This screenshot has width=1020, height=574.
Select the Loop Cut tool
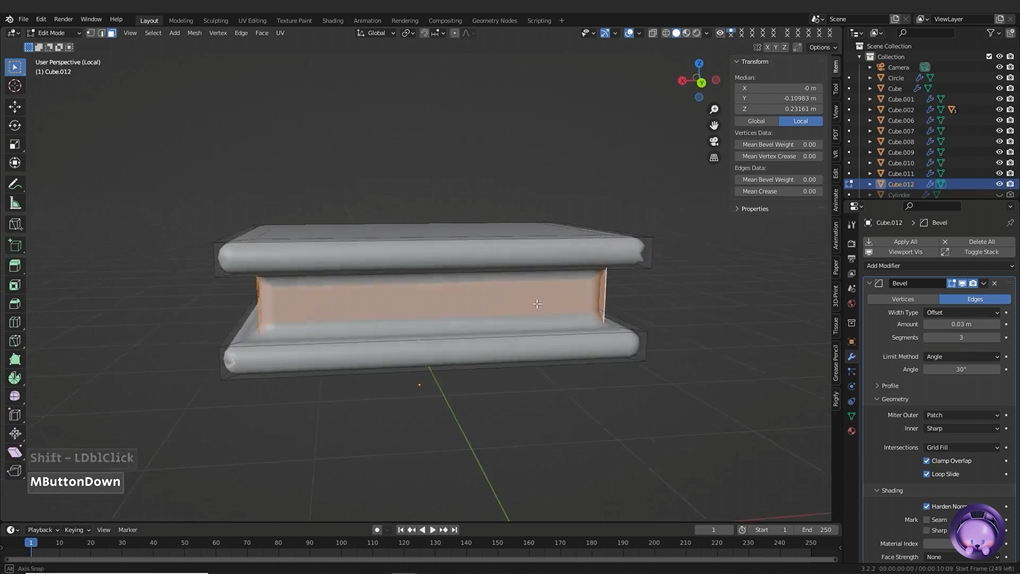click(x=15, y=322)
